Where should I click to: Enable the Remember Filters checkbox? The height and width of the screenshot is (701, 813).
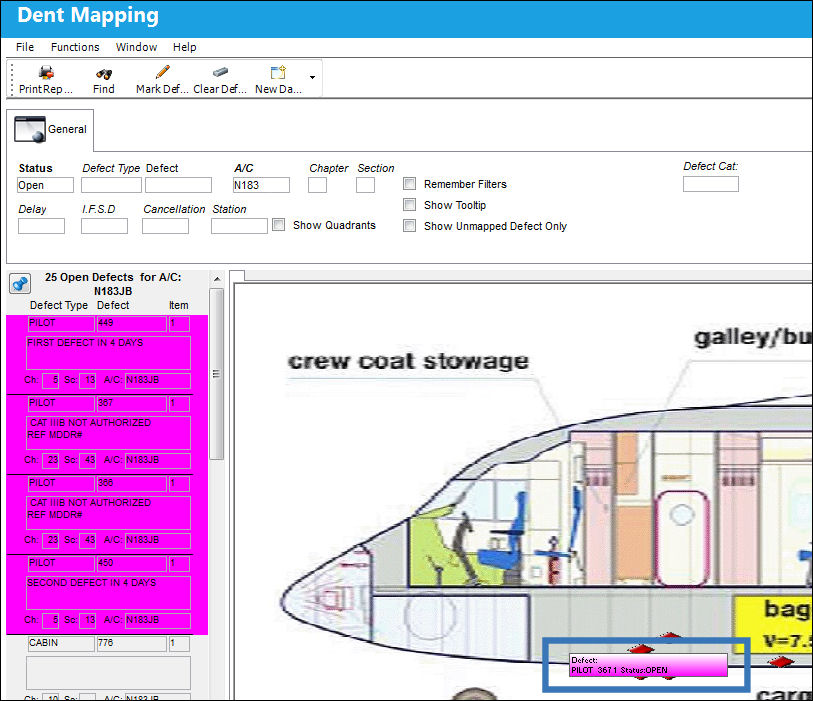tap(410, 184)
